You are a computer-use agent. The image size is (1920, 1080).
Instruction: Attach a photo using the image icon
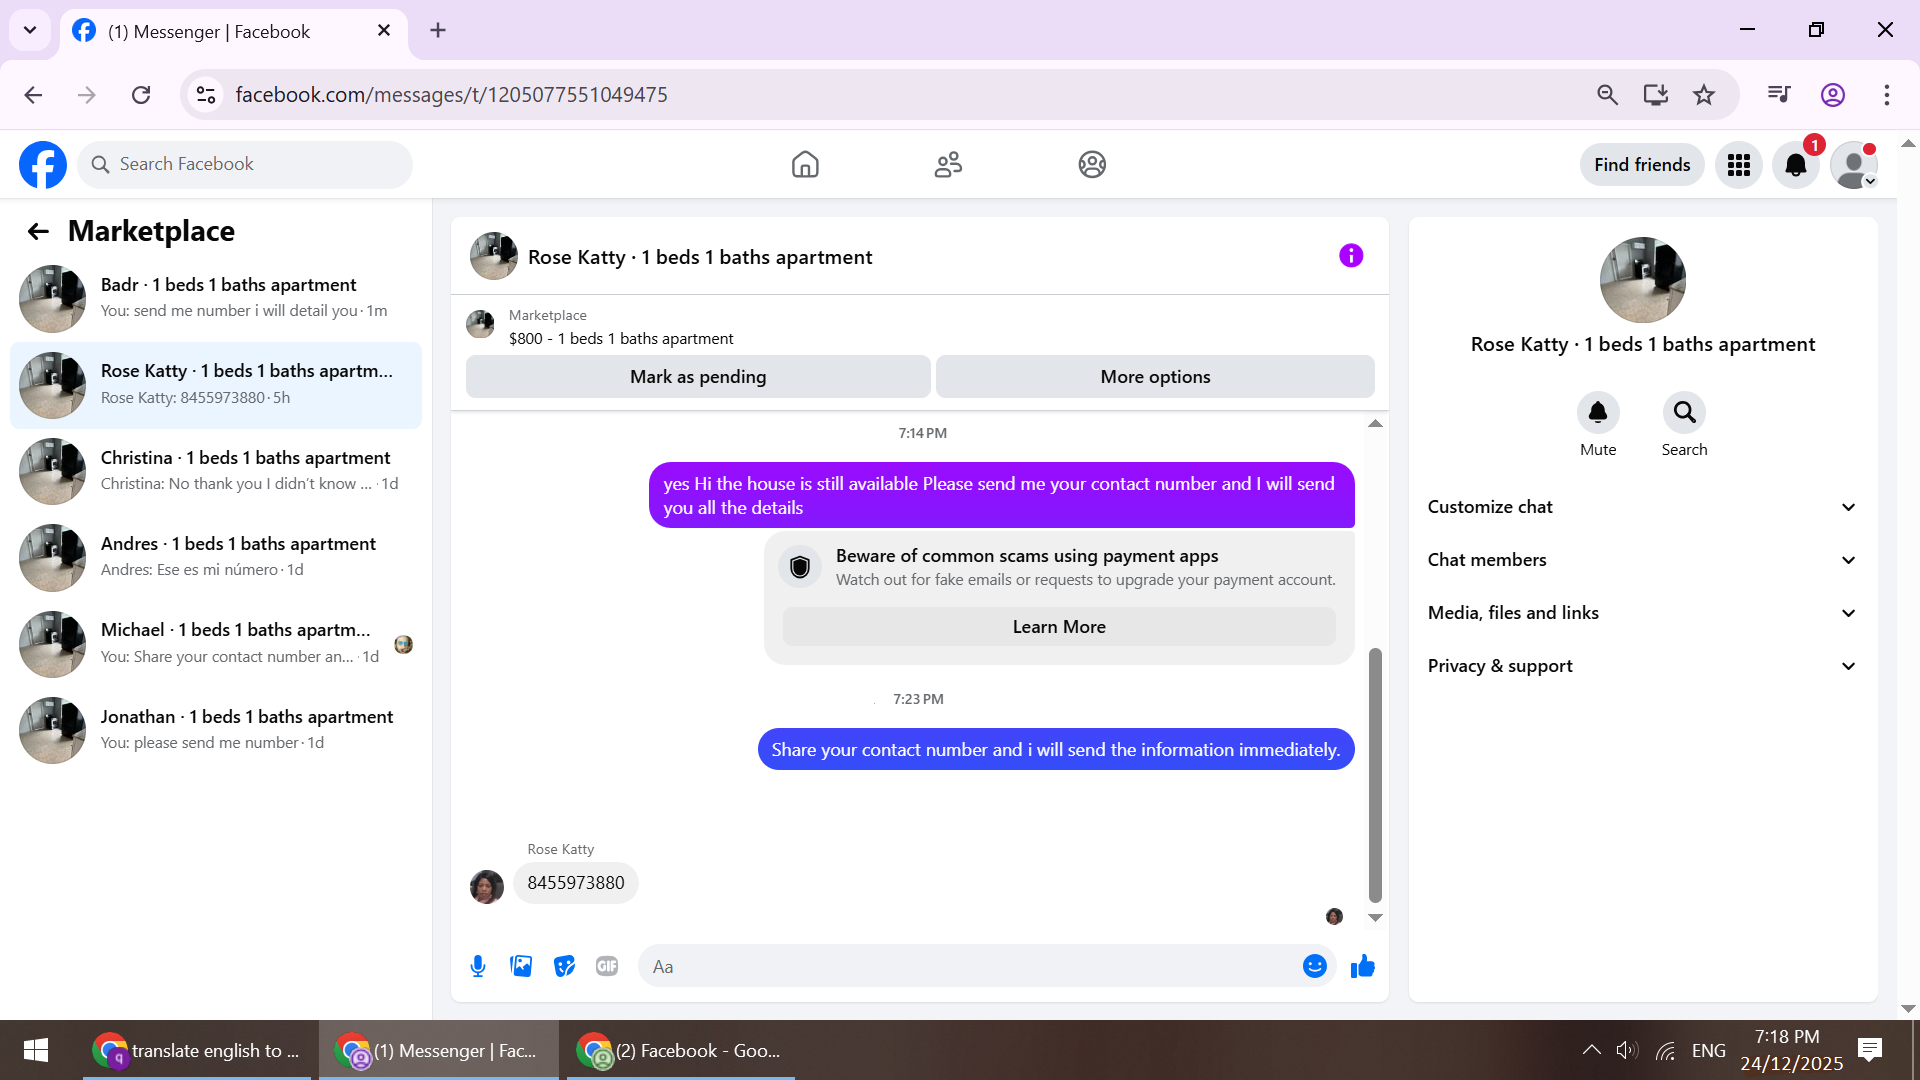click(521, 966)
